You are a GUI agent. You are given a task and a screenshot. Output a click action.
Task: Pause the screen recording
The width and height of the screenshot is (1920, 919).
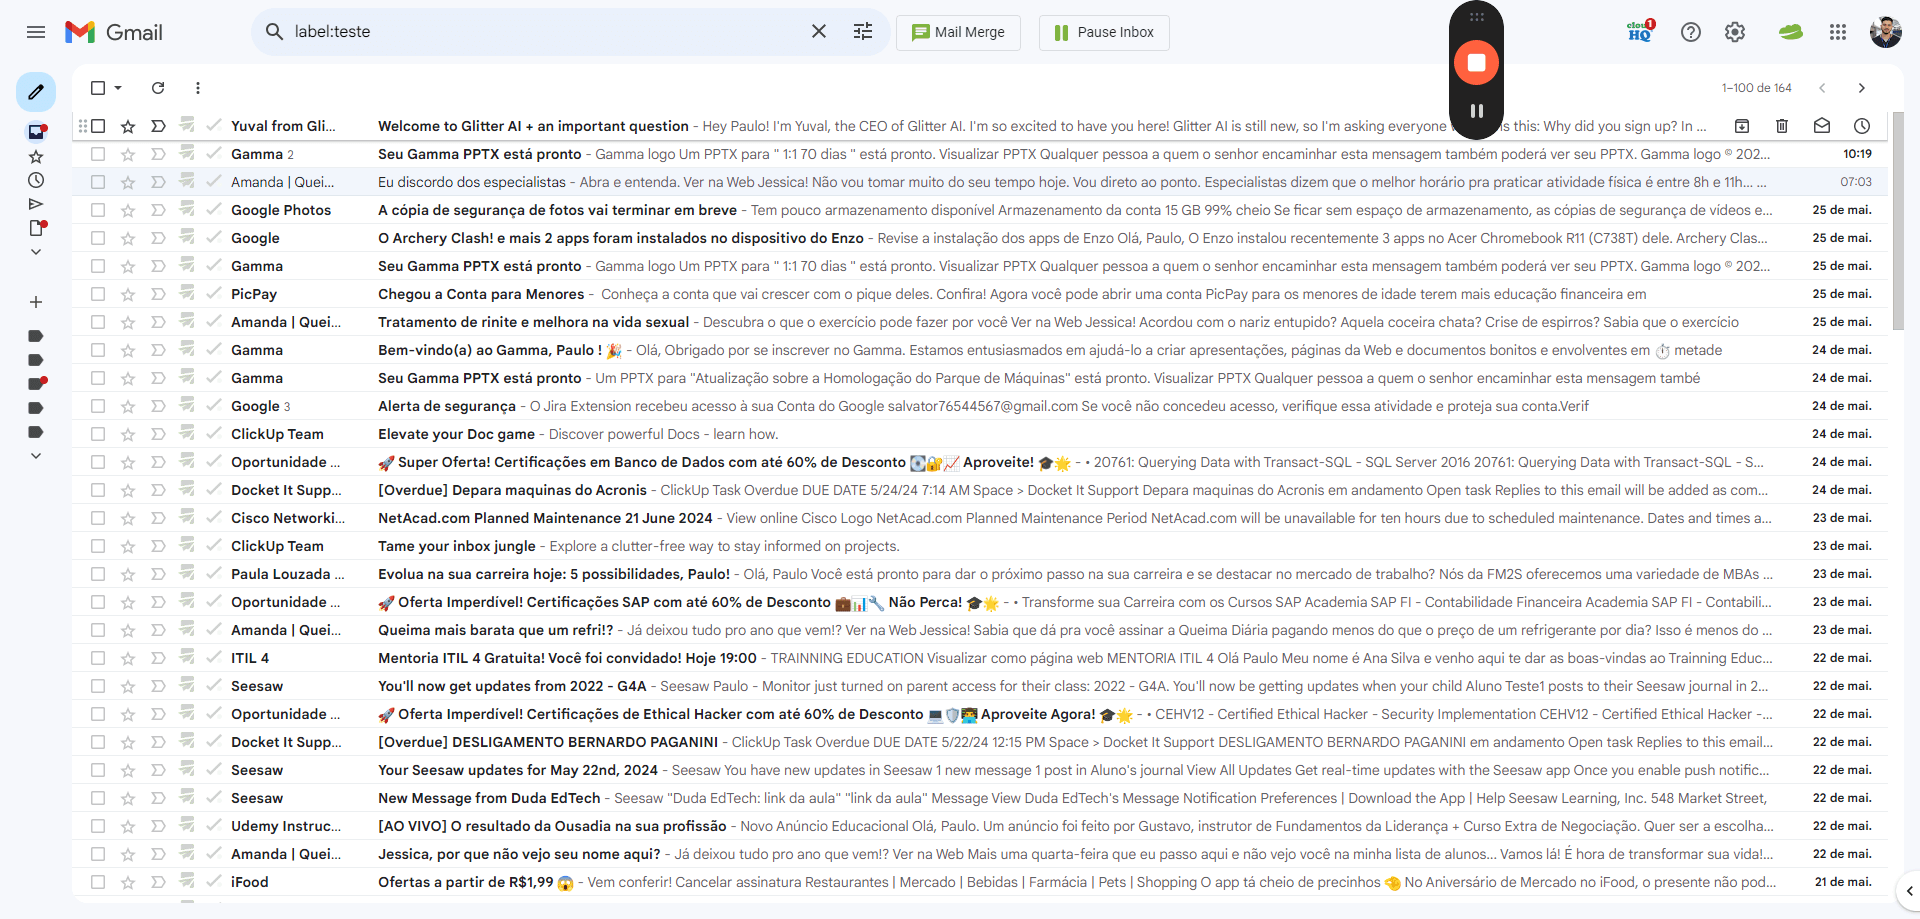1476,111
